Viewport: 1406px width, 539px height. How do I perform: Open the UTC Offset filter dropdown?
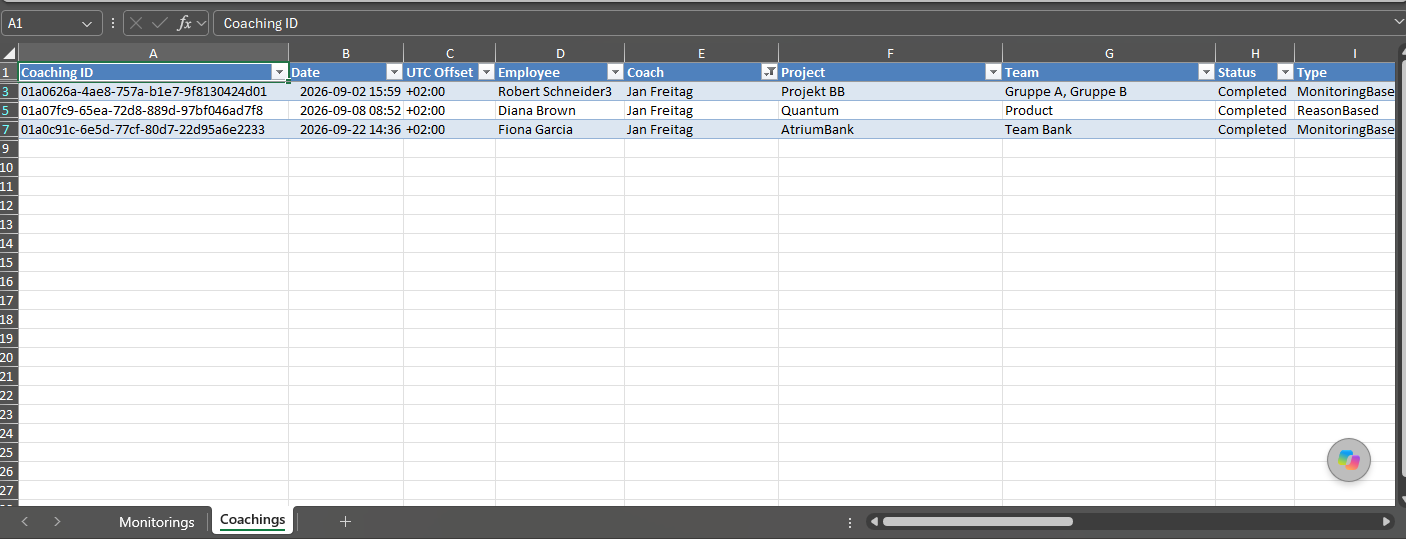tap(486, 72)
